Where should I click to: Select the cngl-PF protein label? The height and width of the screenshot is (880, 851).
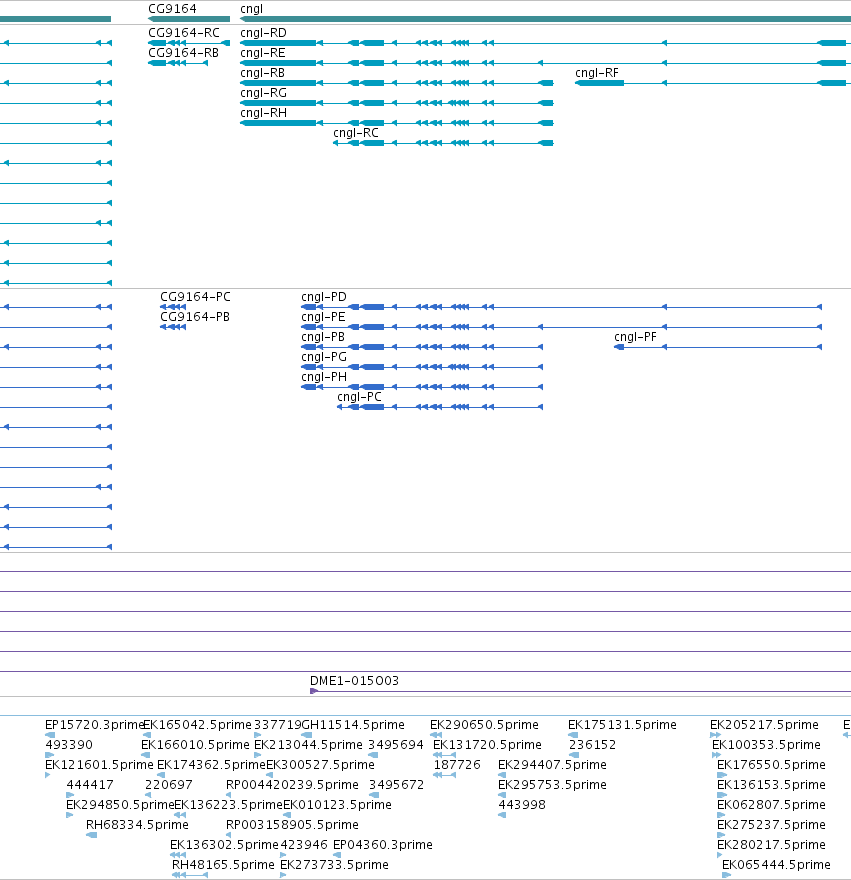(635, 337)
